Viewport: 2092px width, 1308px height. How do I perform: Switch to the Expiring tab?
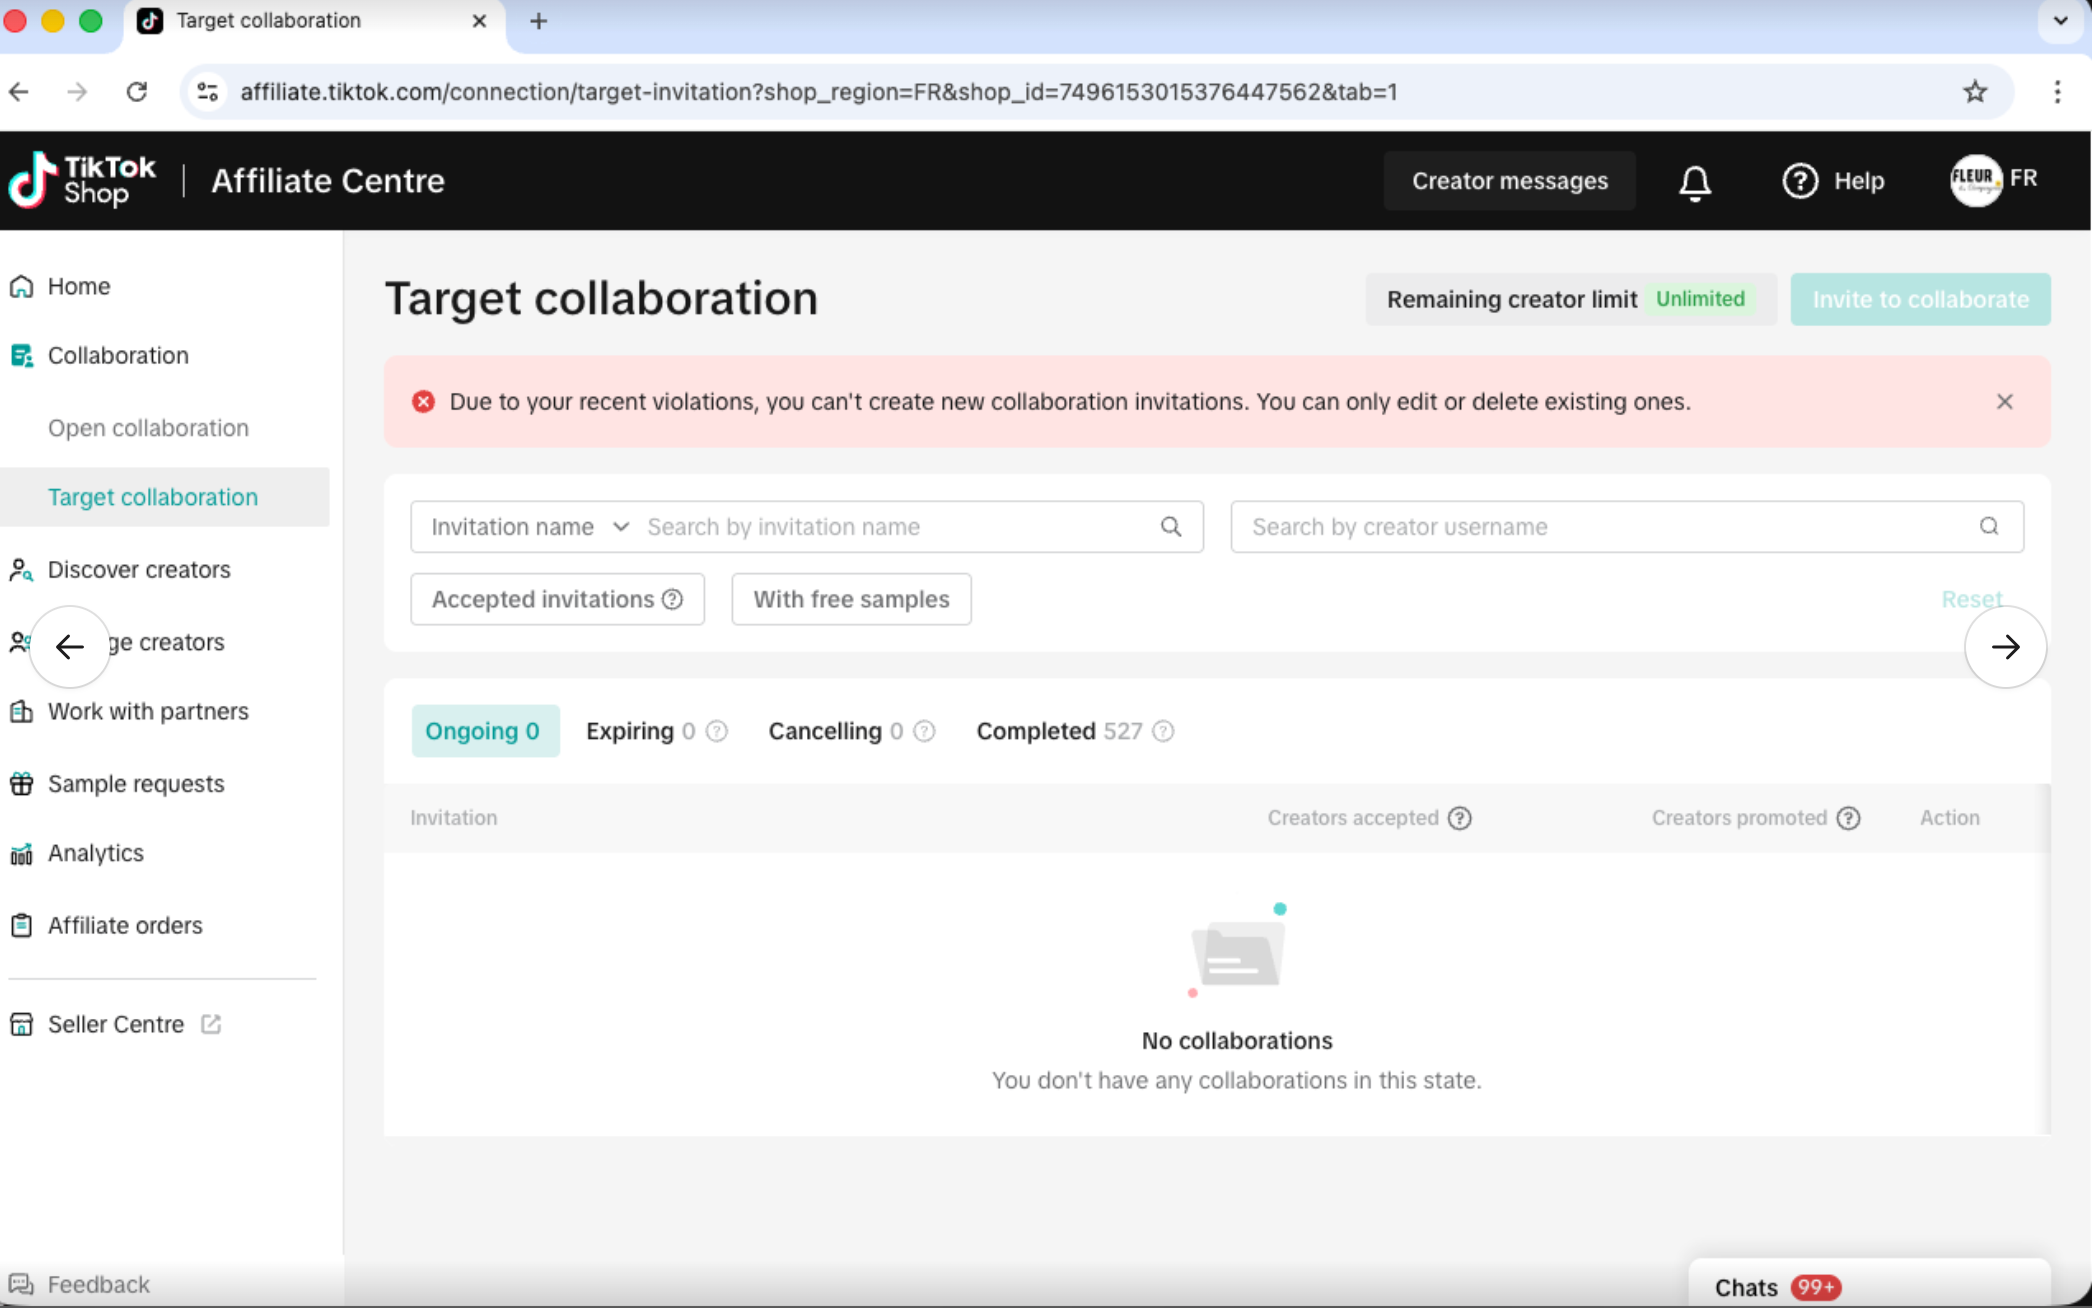pyautogui.click(x=641, y=731)
